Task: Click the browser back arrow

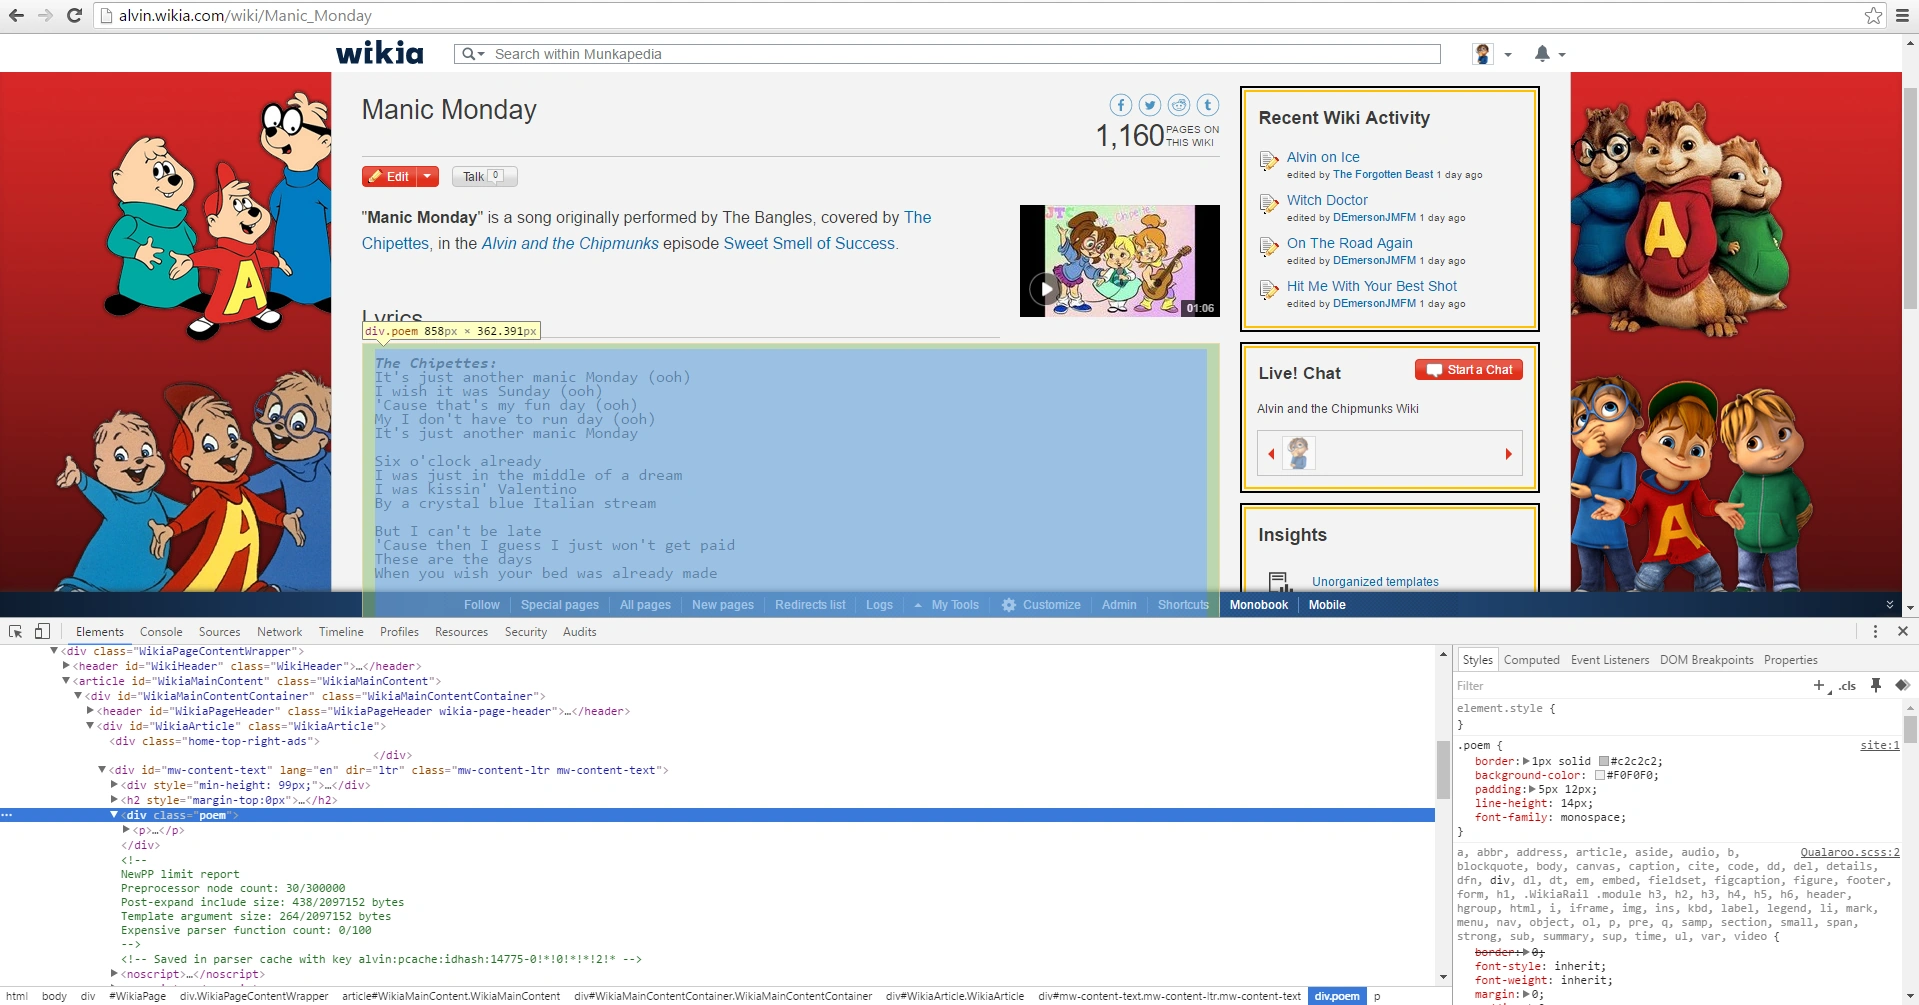Action: (16, 16)
